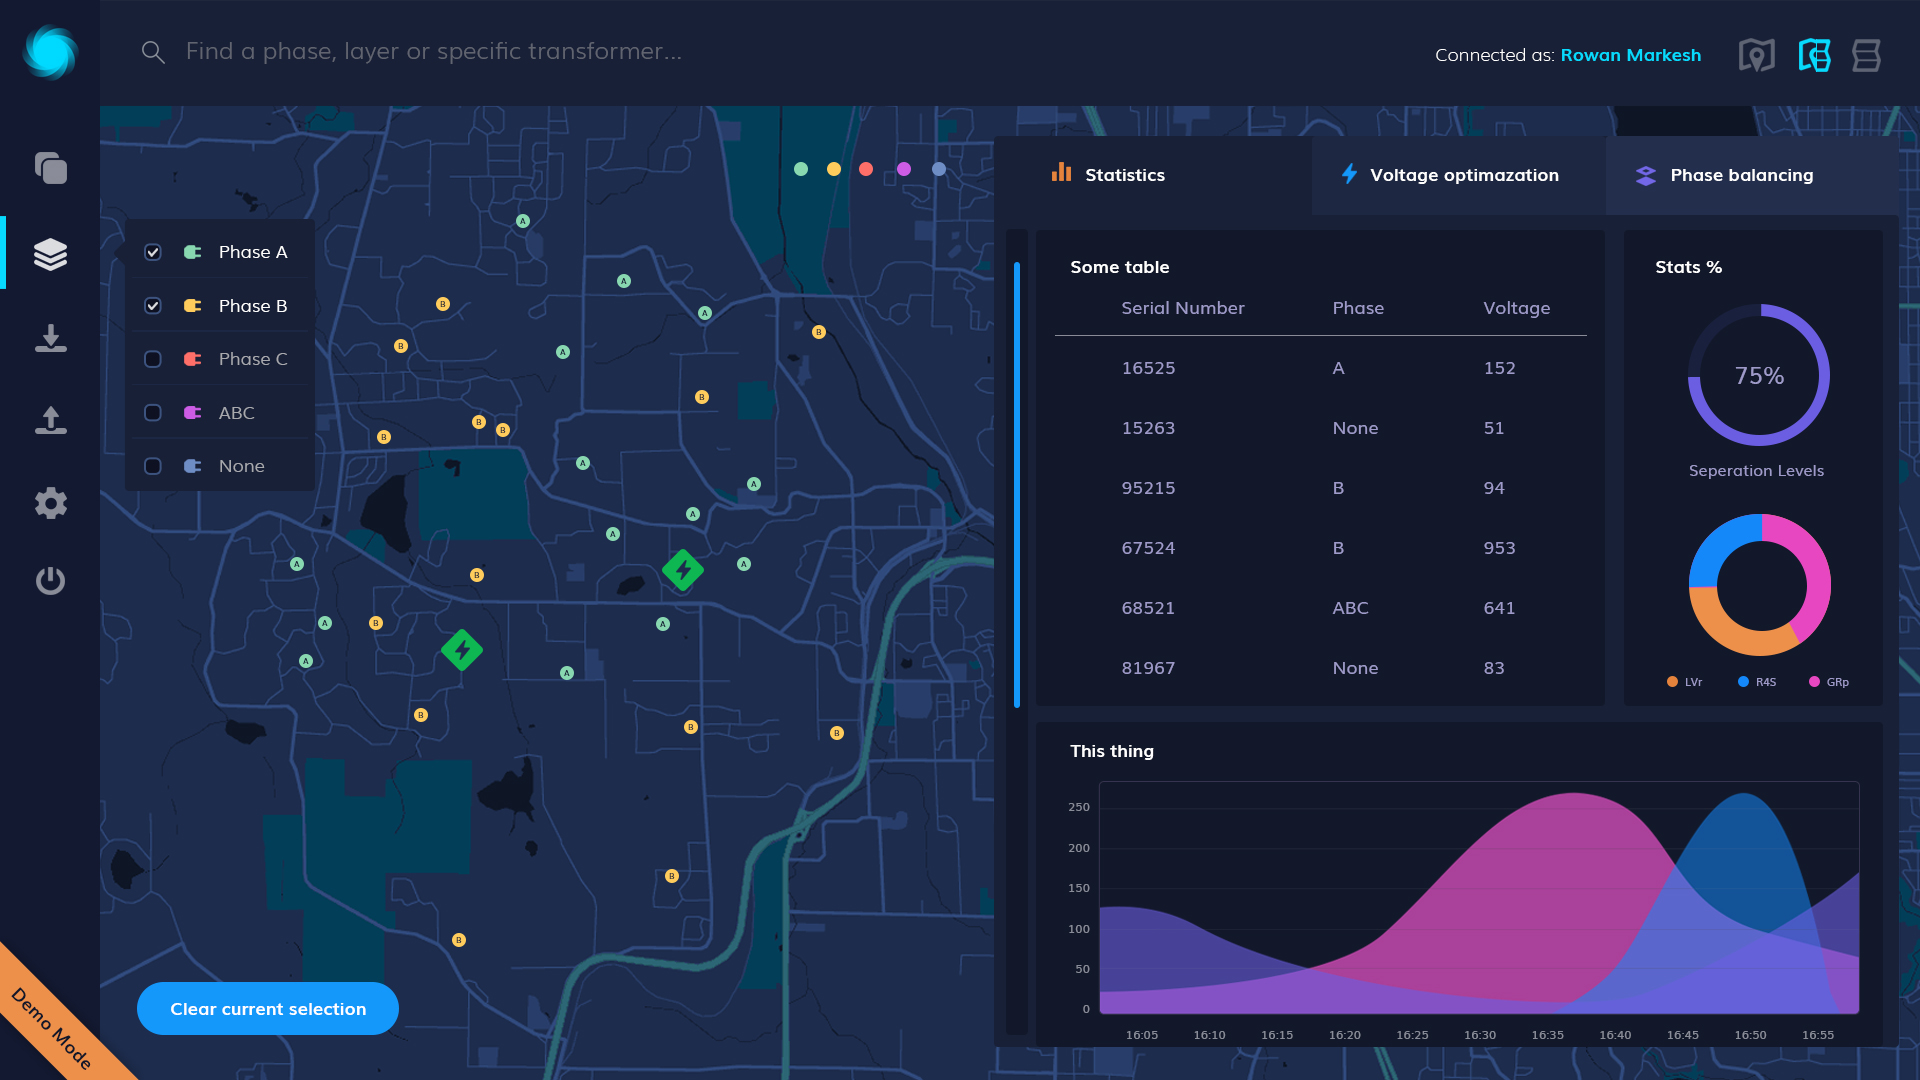This screenshot has width=1920, height=1080.
Task: Enable the ABC checkbox
Action: point(153,412)
